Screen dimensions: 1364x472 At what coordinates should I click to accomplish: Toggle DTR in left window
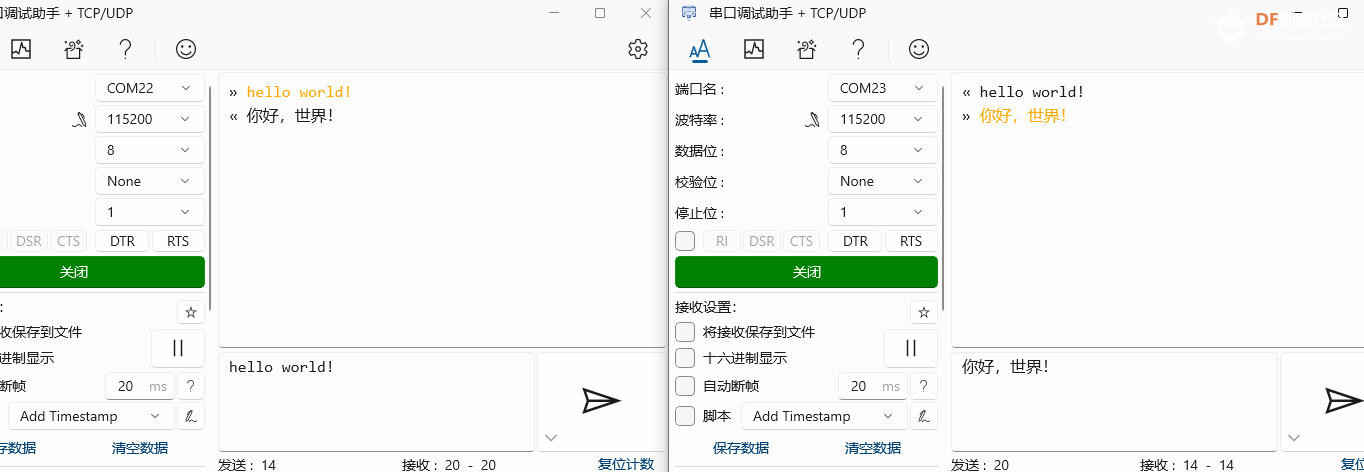[x=122, y=241]
